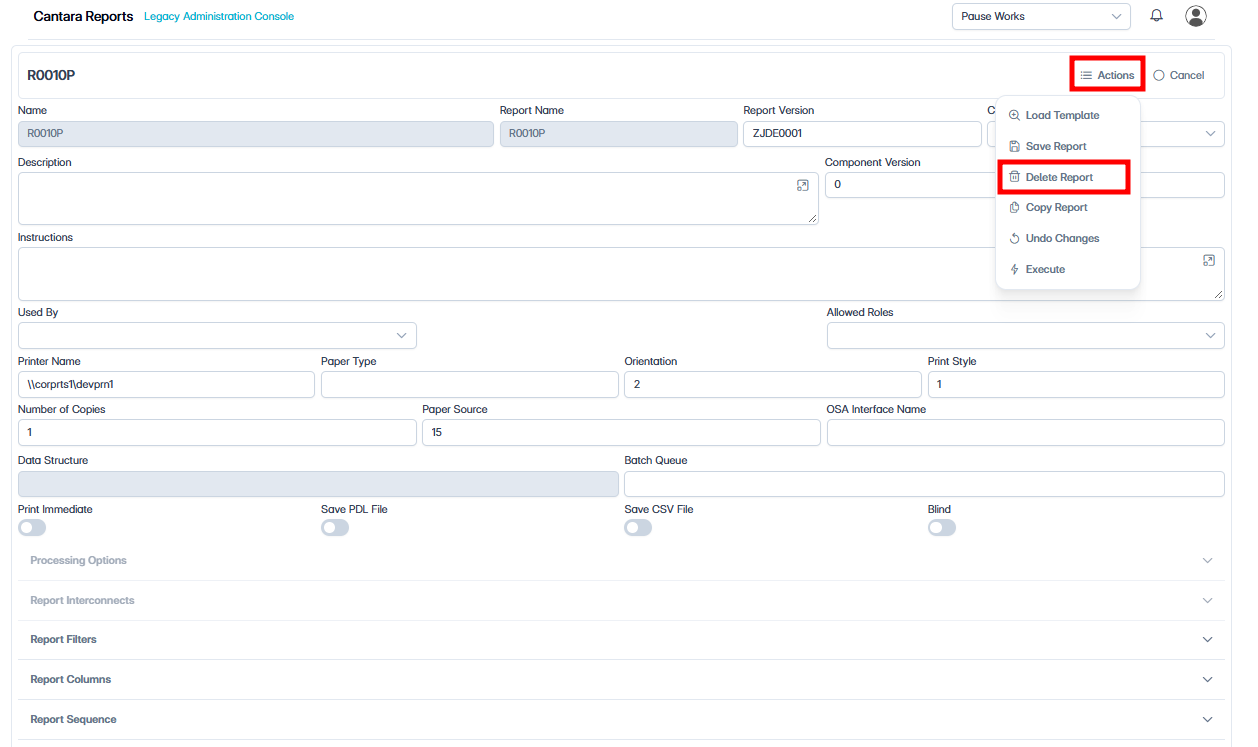Expand the Report Filters section
Viewport: 1258px width, 747px height.
coord(621,639)
